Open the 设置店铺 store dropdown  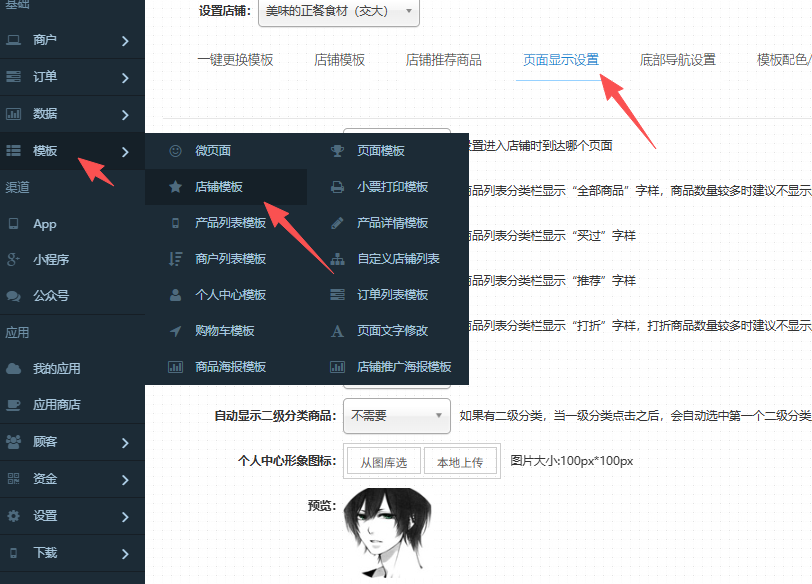point(338,12)
